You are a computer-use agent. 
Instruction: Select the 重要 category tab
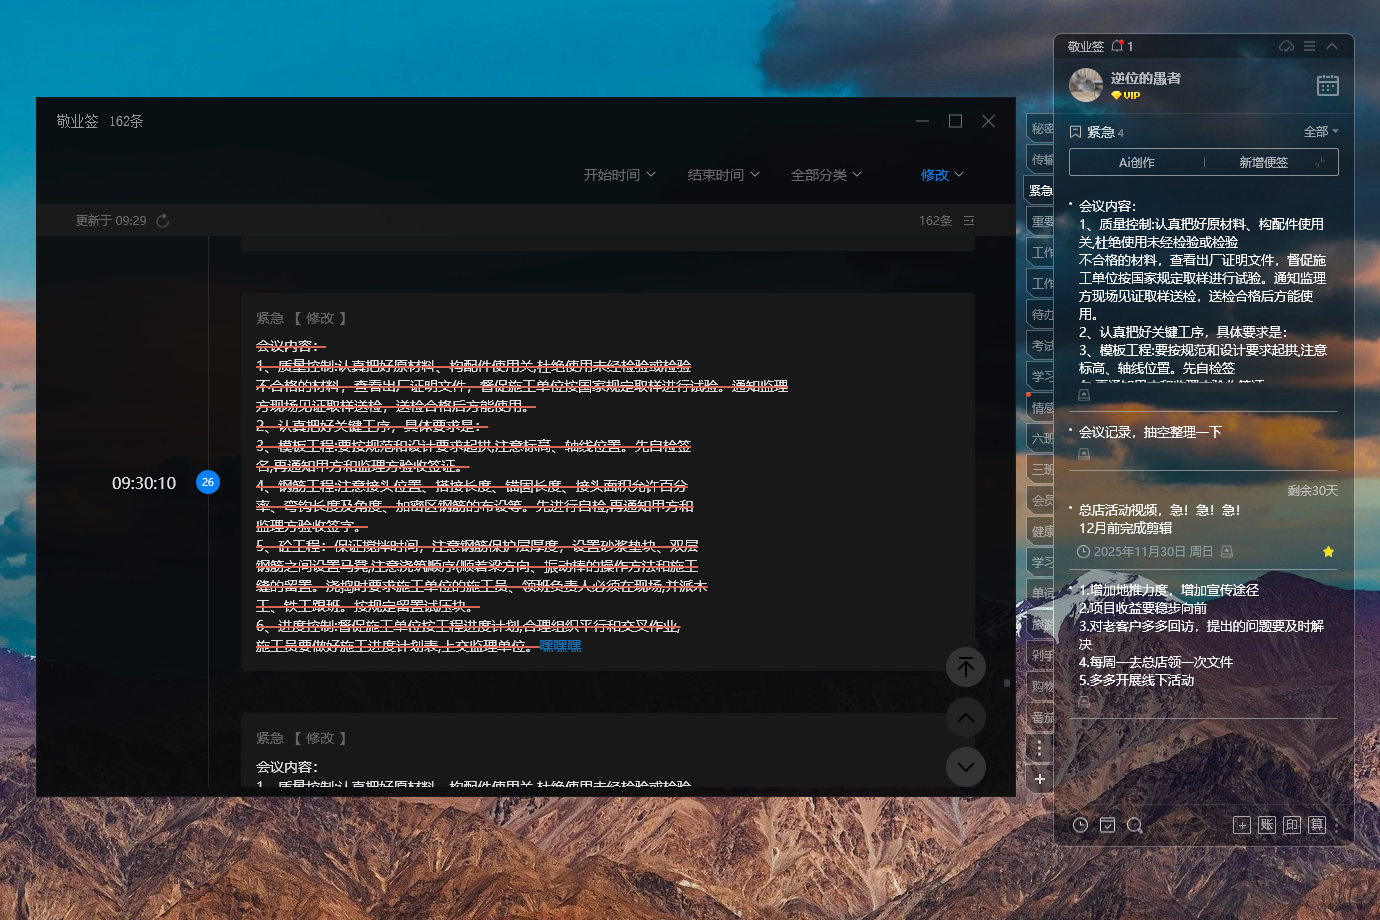tap(1041, 222)
